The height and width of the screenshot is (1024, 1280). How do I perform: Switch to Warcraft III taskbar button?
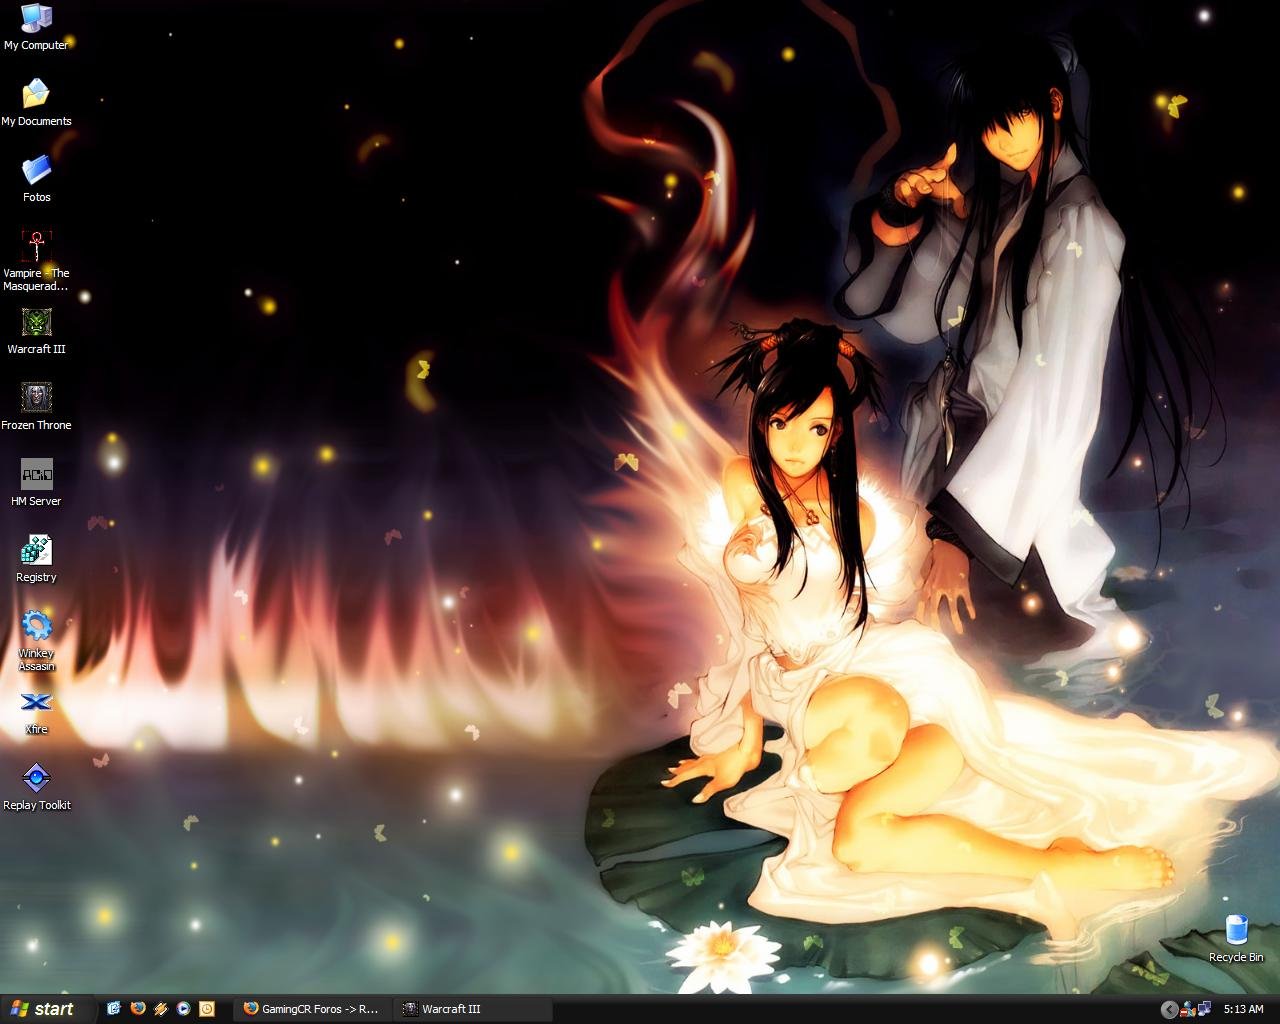click(x=472, y=1009)
